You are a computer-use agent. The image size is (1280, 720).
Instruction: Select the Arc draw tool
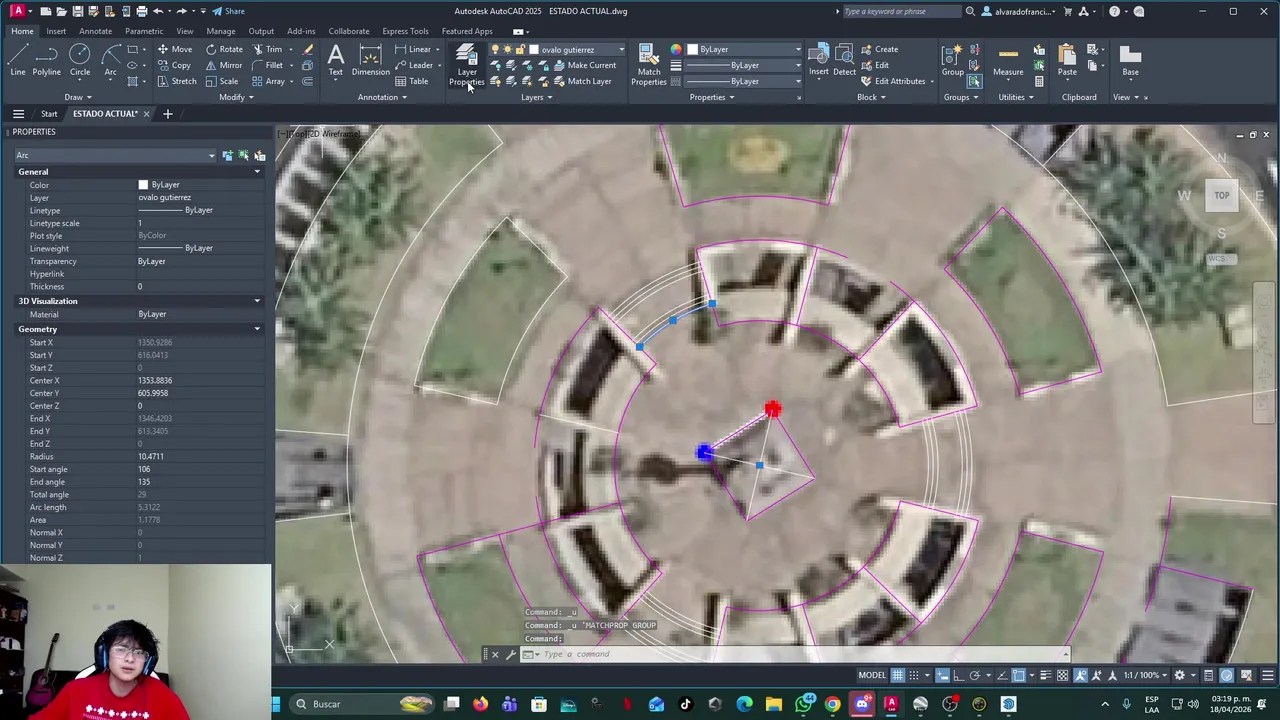(111, 60)
